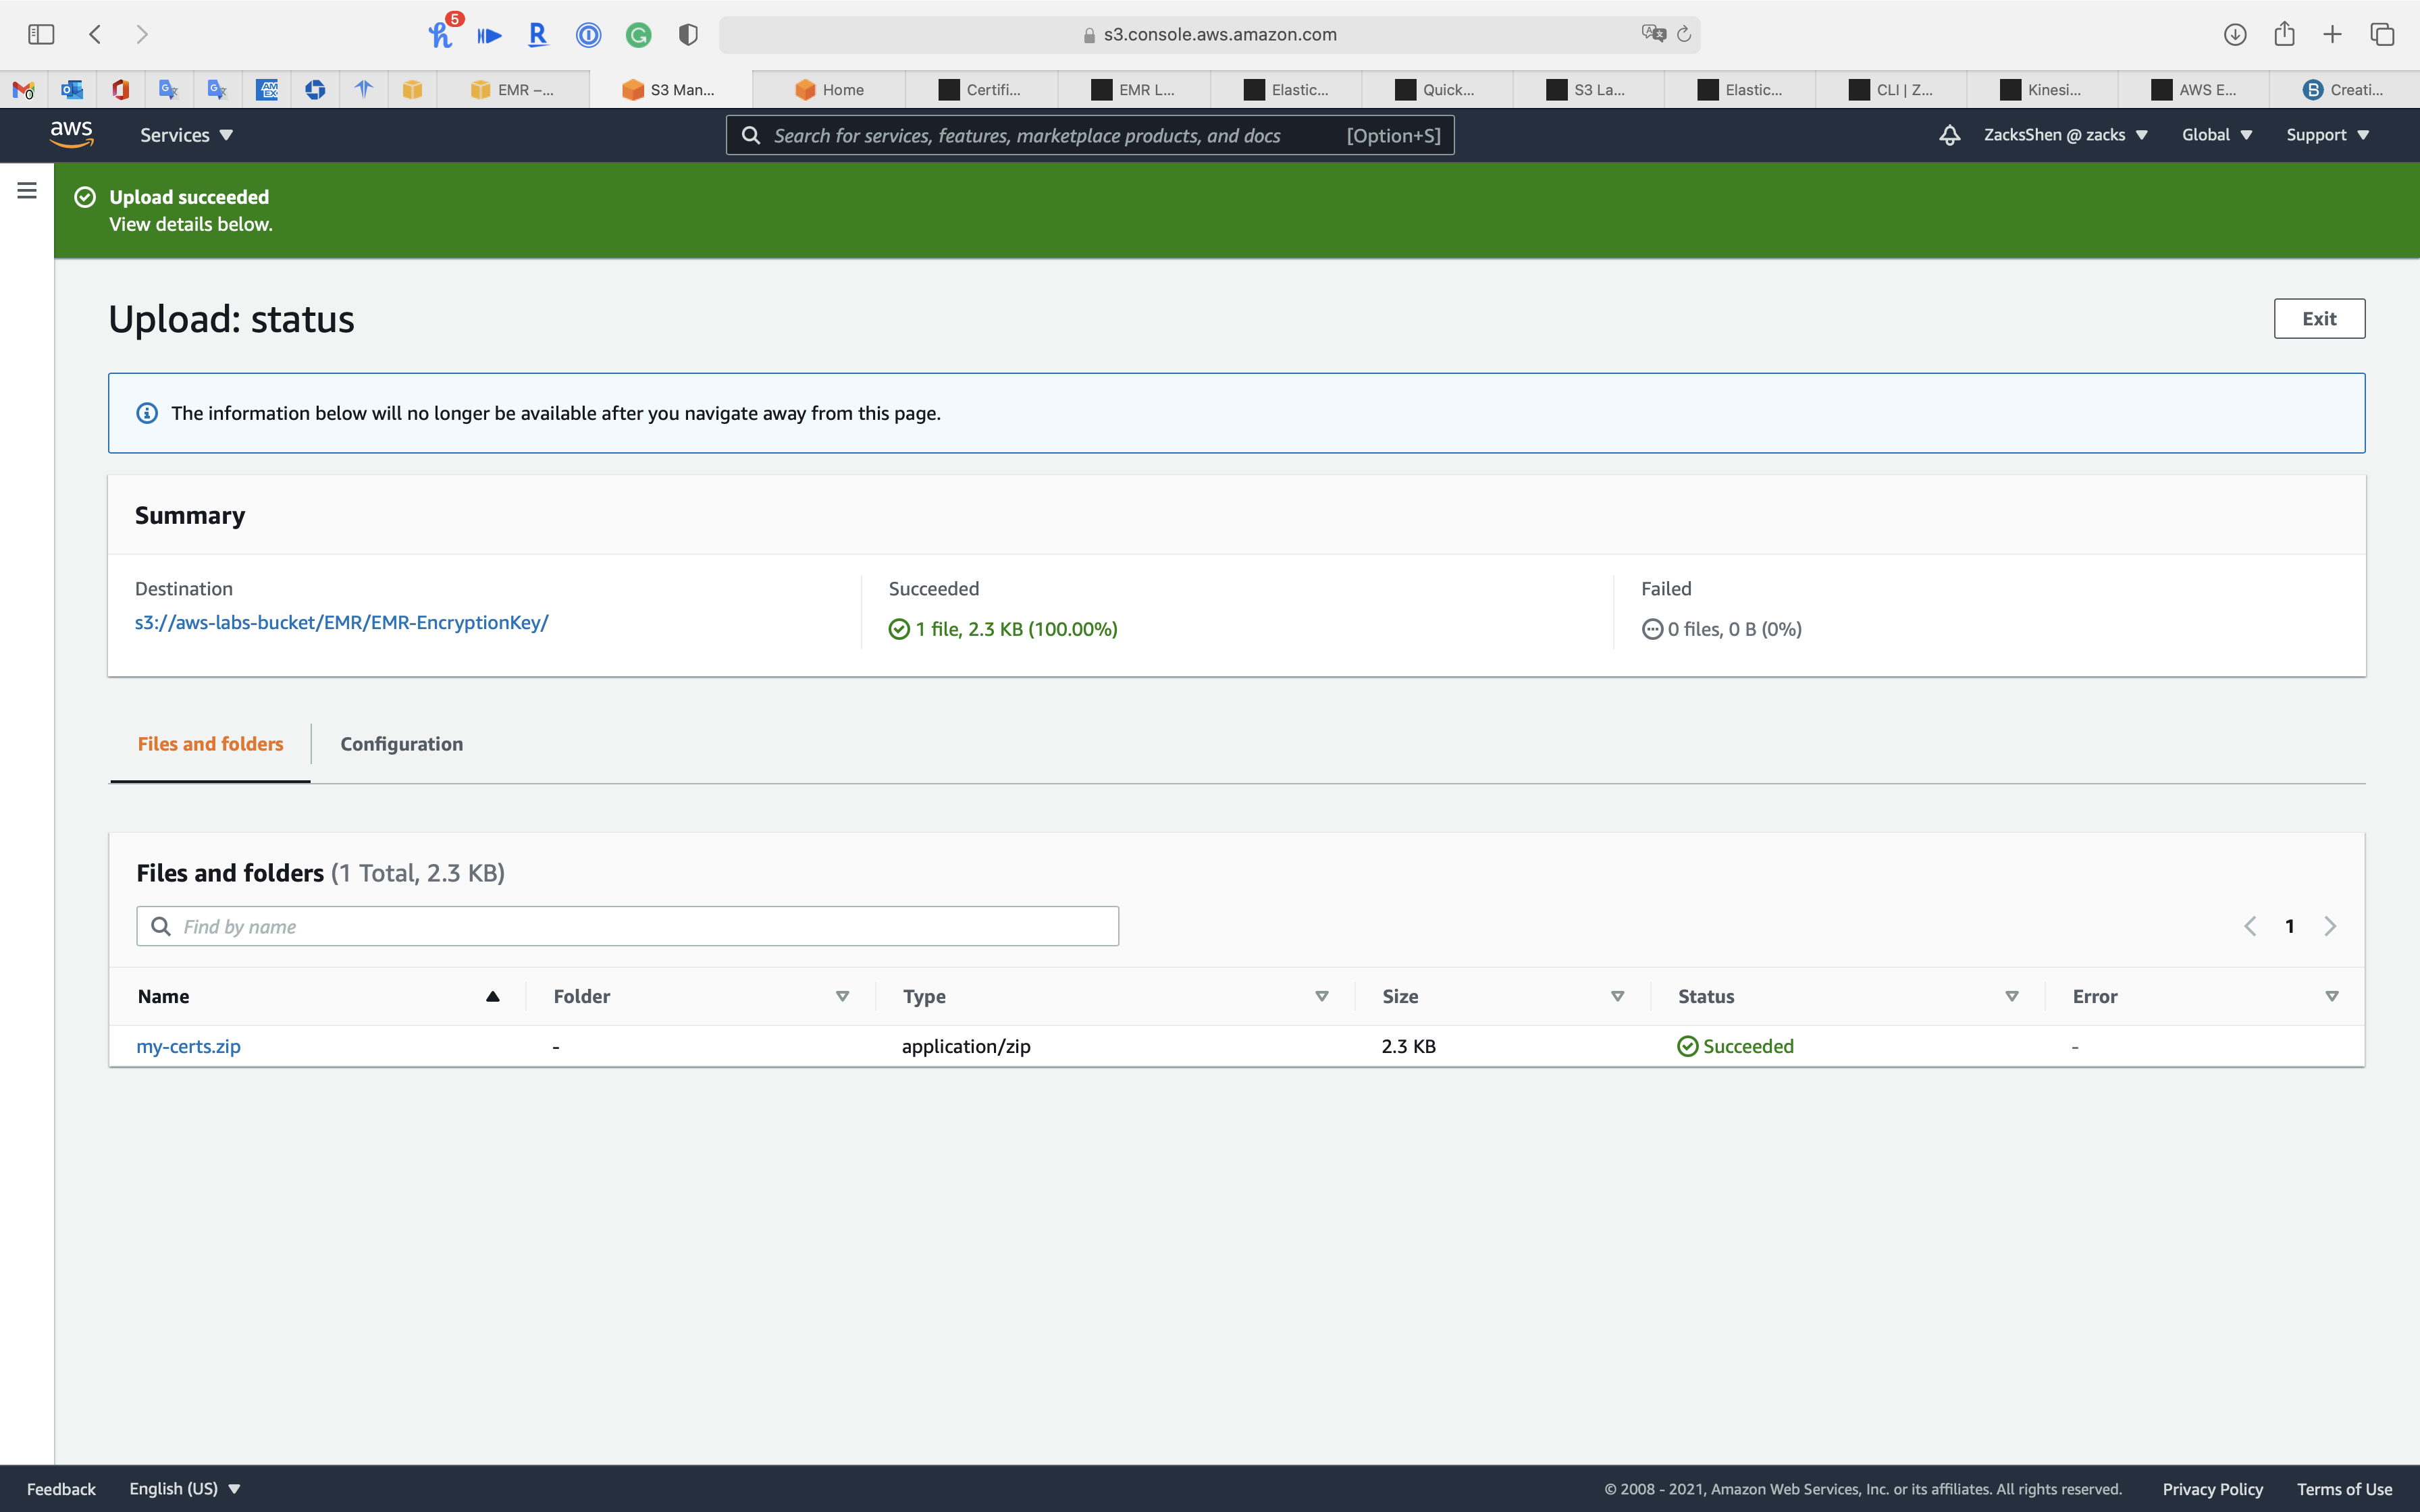Image resolution: width=2420 pixels, height=1512 pixels.
Task: Expand the Services dropdown menu
Action: click(186, 135)
